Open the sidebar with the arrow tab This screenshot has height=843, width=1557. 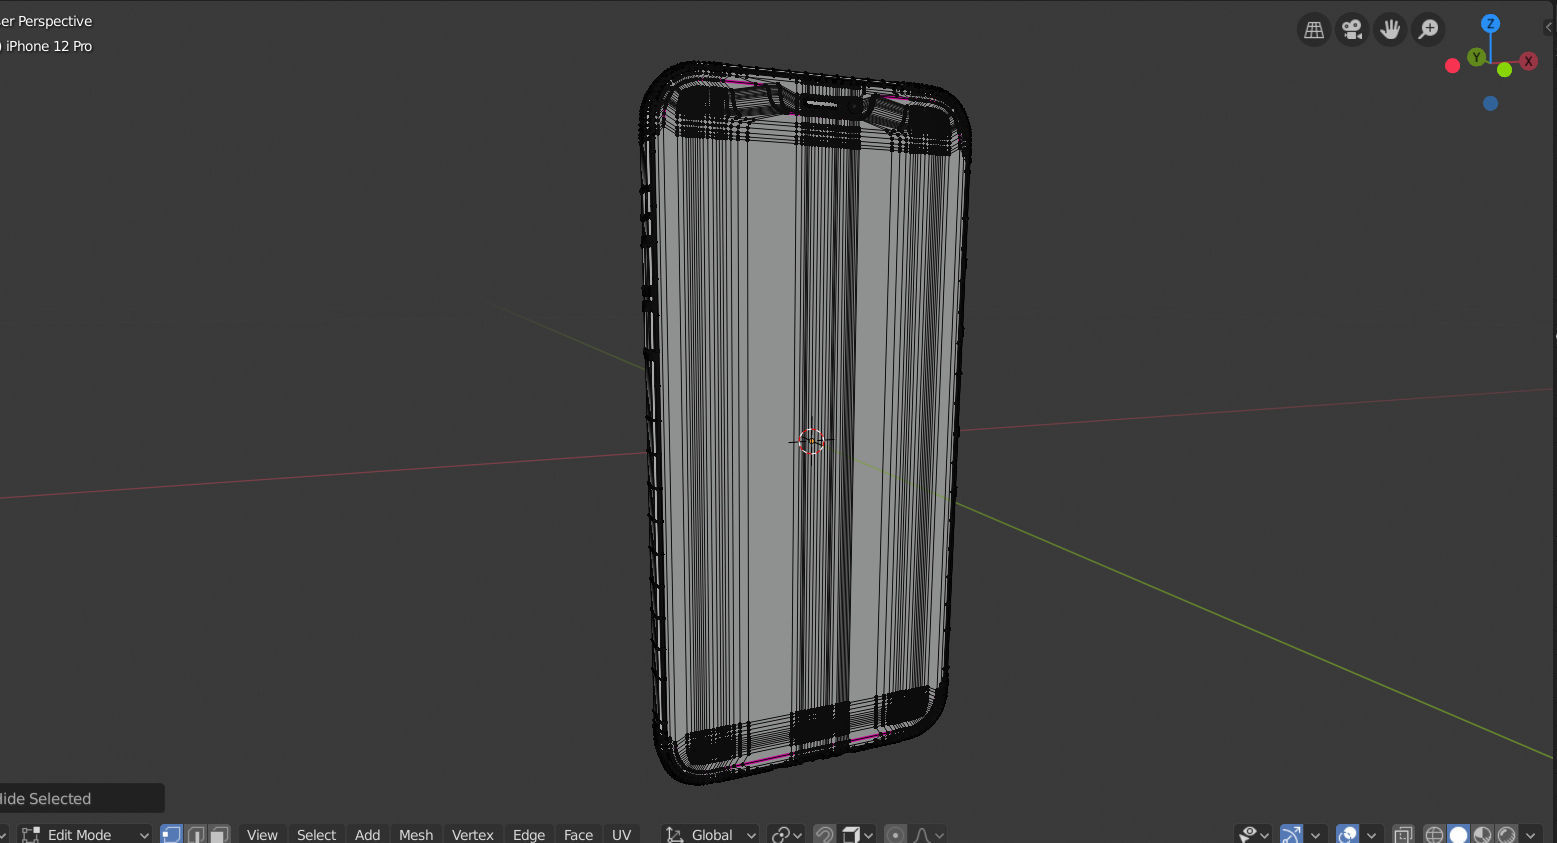[1550, 28]
